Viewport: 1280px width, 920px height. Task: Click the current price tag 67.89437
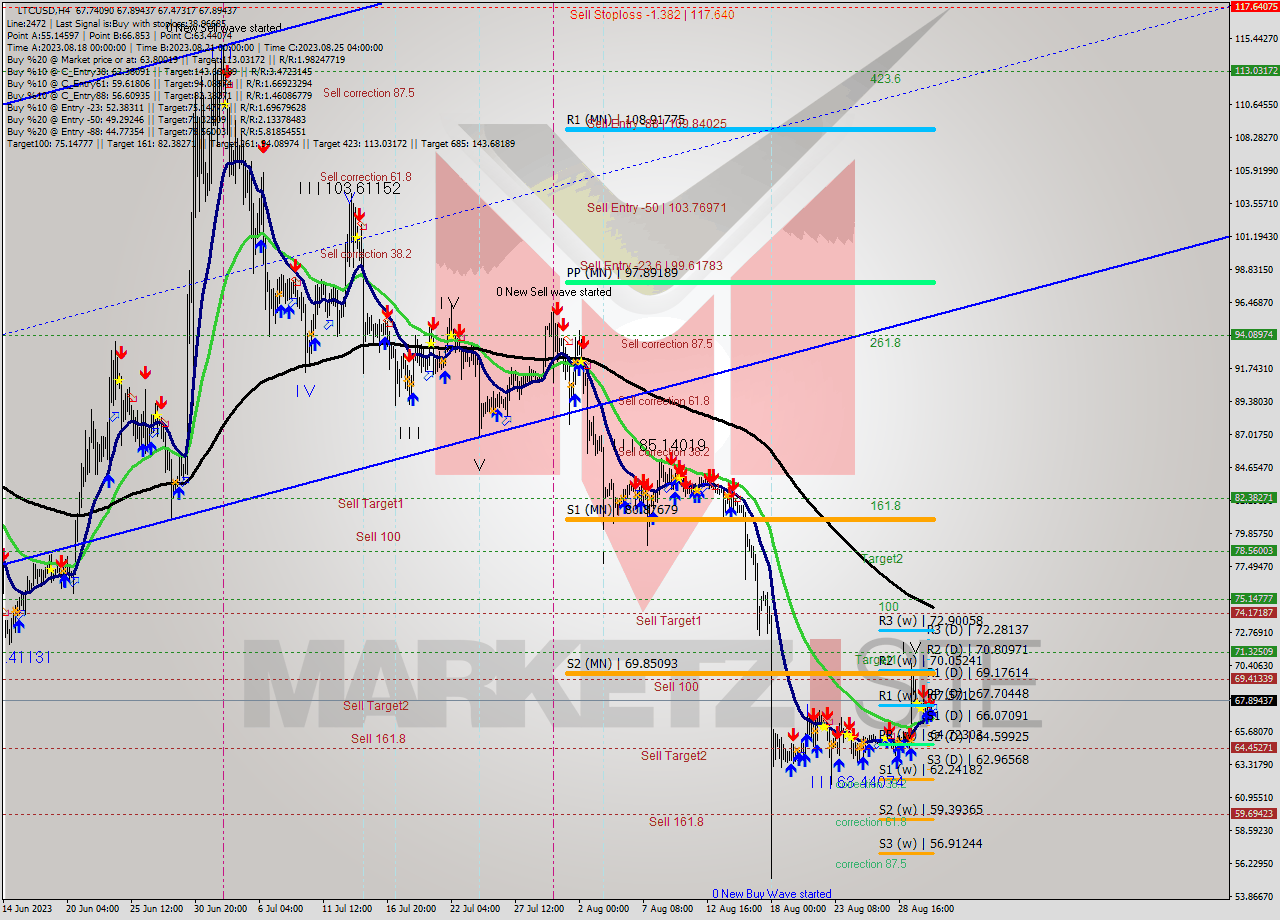click(x=1254, y=700)
